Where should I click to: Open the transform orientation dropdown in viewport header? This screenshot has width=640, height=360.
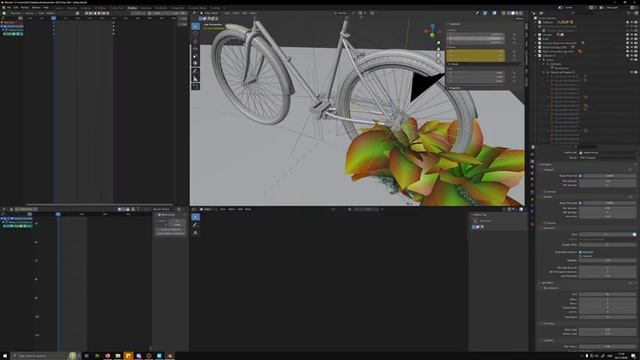coord(340,13)
